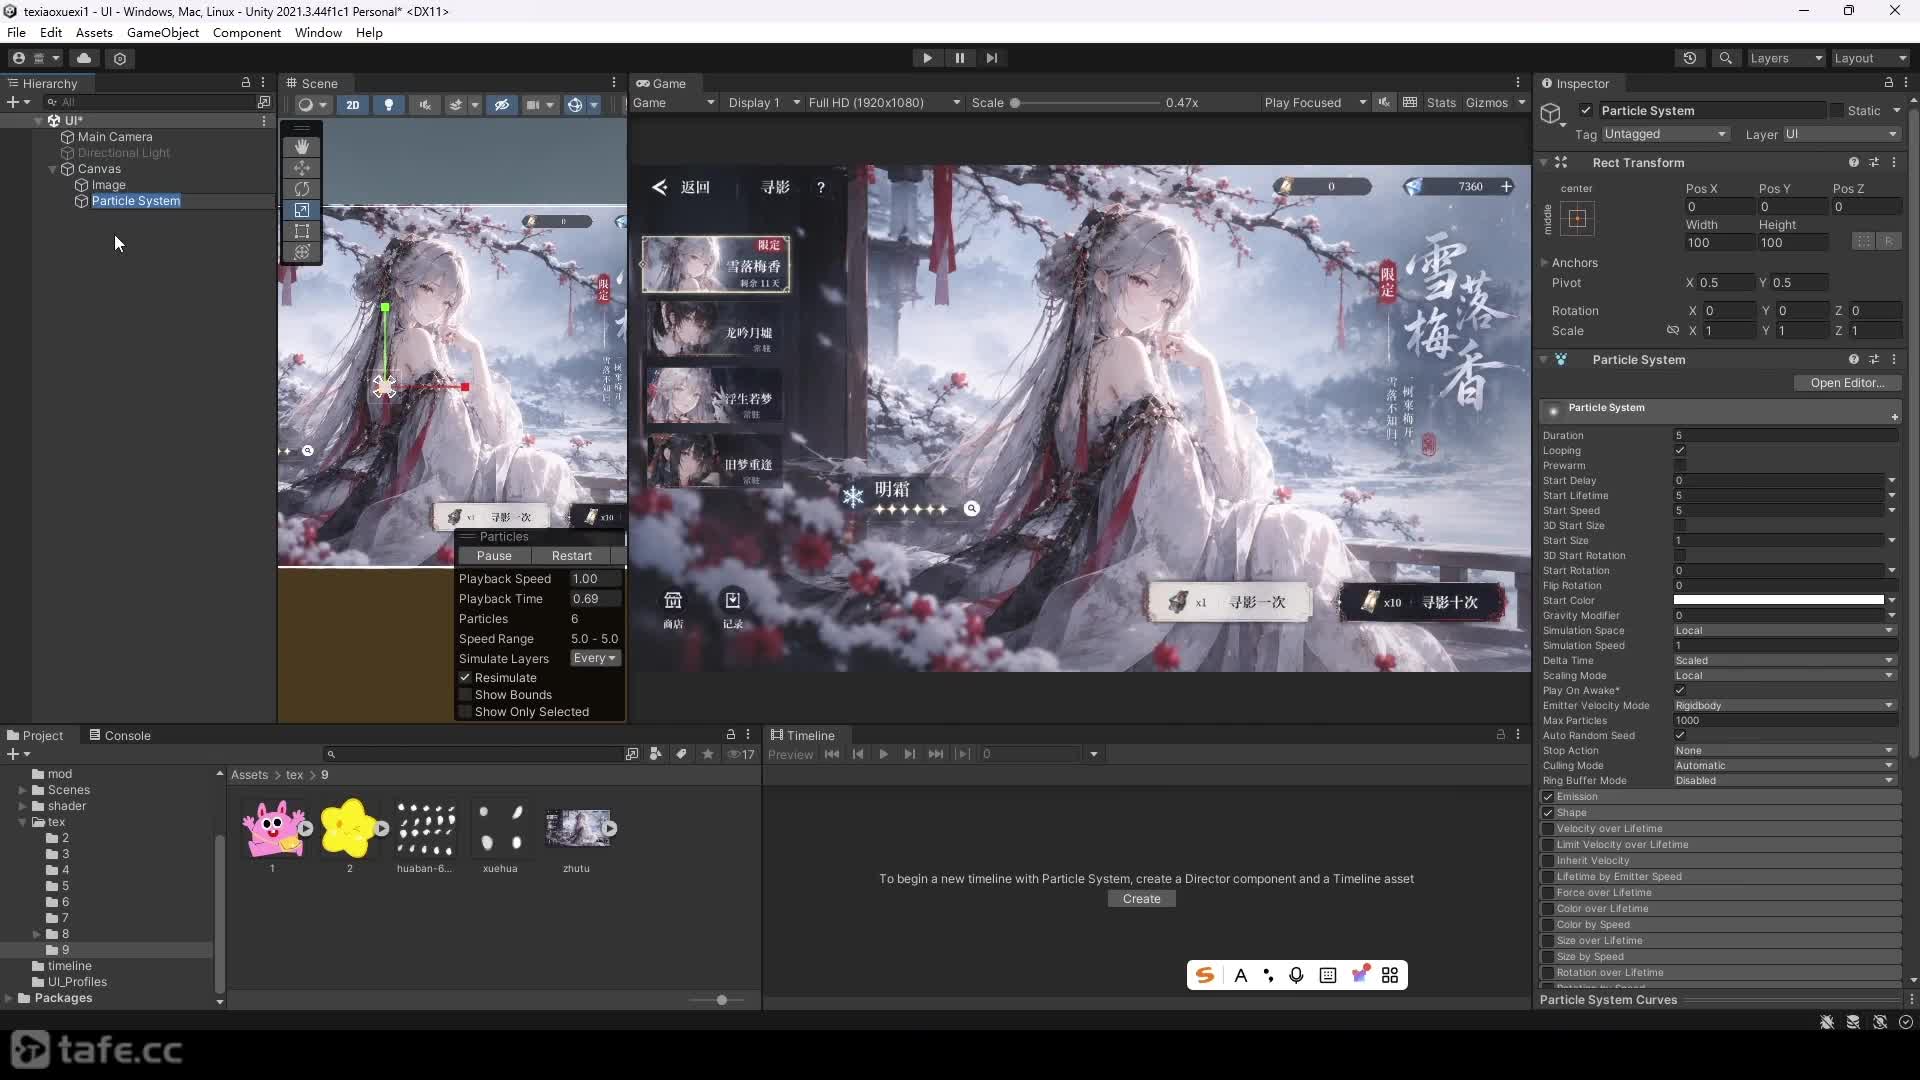Open Undo History clock icon
Screen dimensions: 1920x1080
[x=1690, y=58]
